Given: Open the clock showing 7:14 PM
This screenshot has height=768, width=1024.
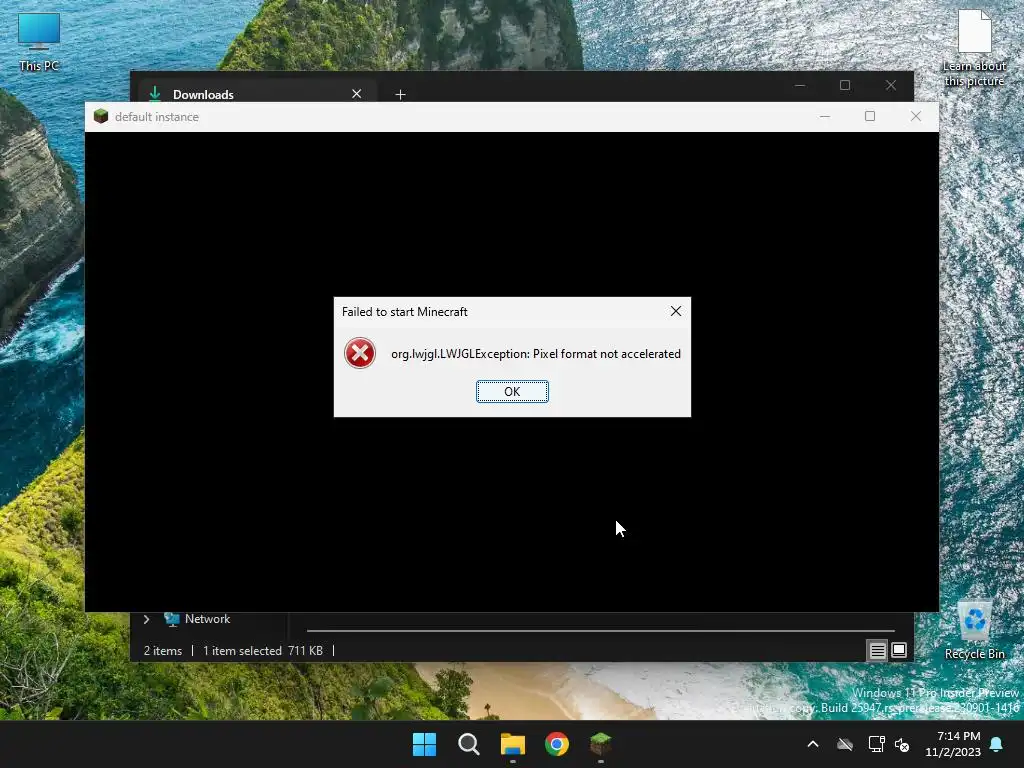Looking at the screenshot, I should coord(953,744).
